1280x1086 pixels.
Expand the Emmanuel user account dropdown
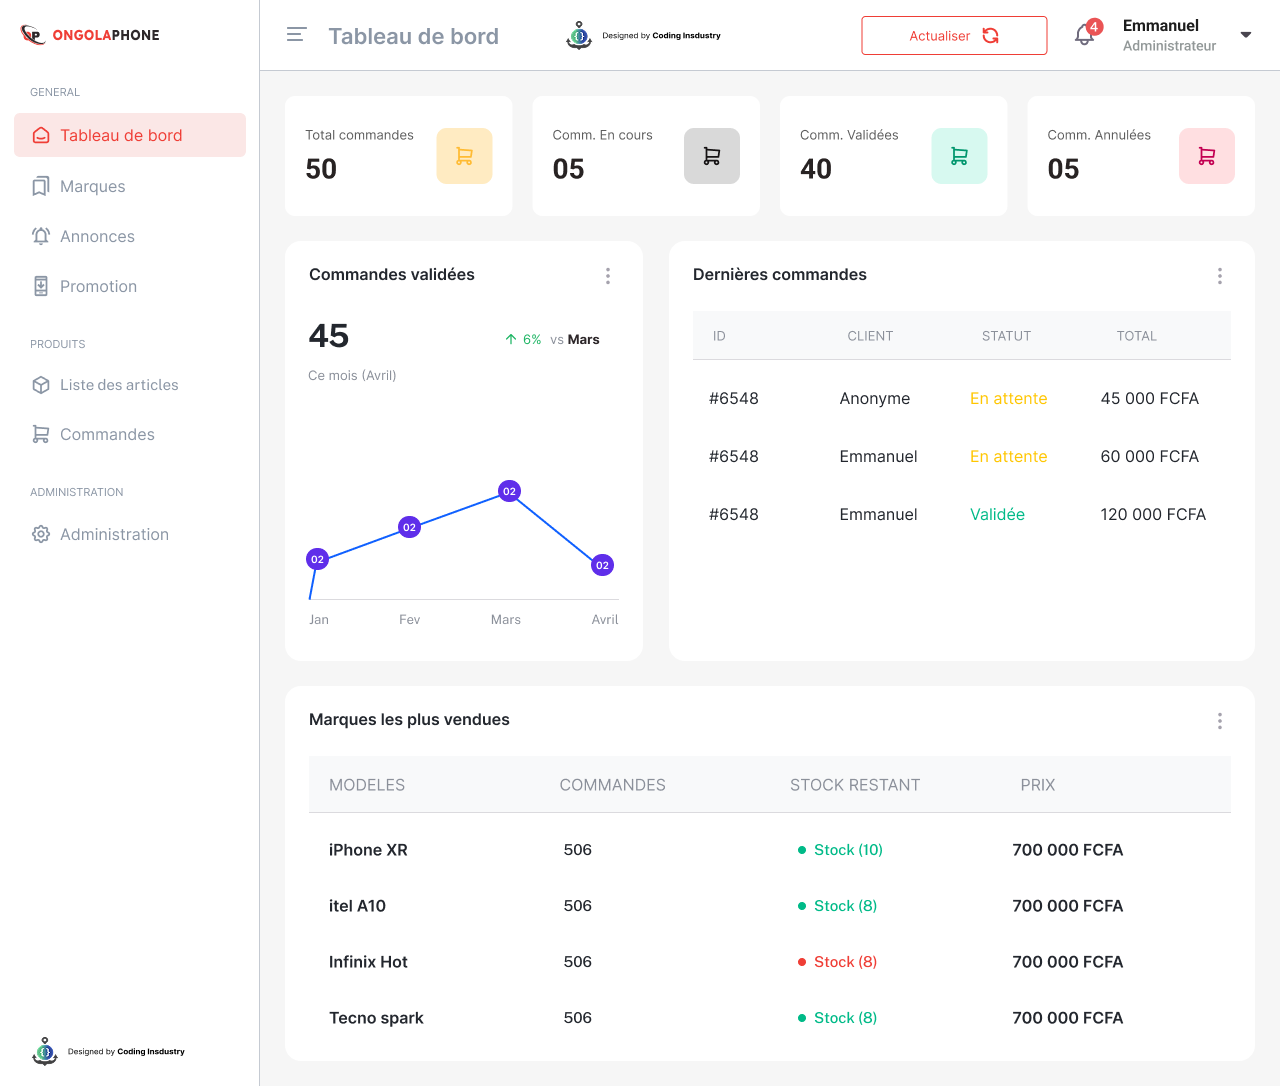(x=1245, y=35)
